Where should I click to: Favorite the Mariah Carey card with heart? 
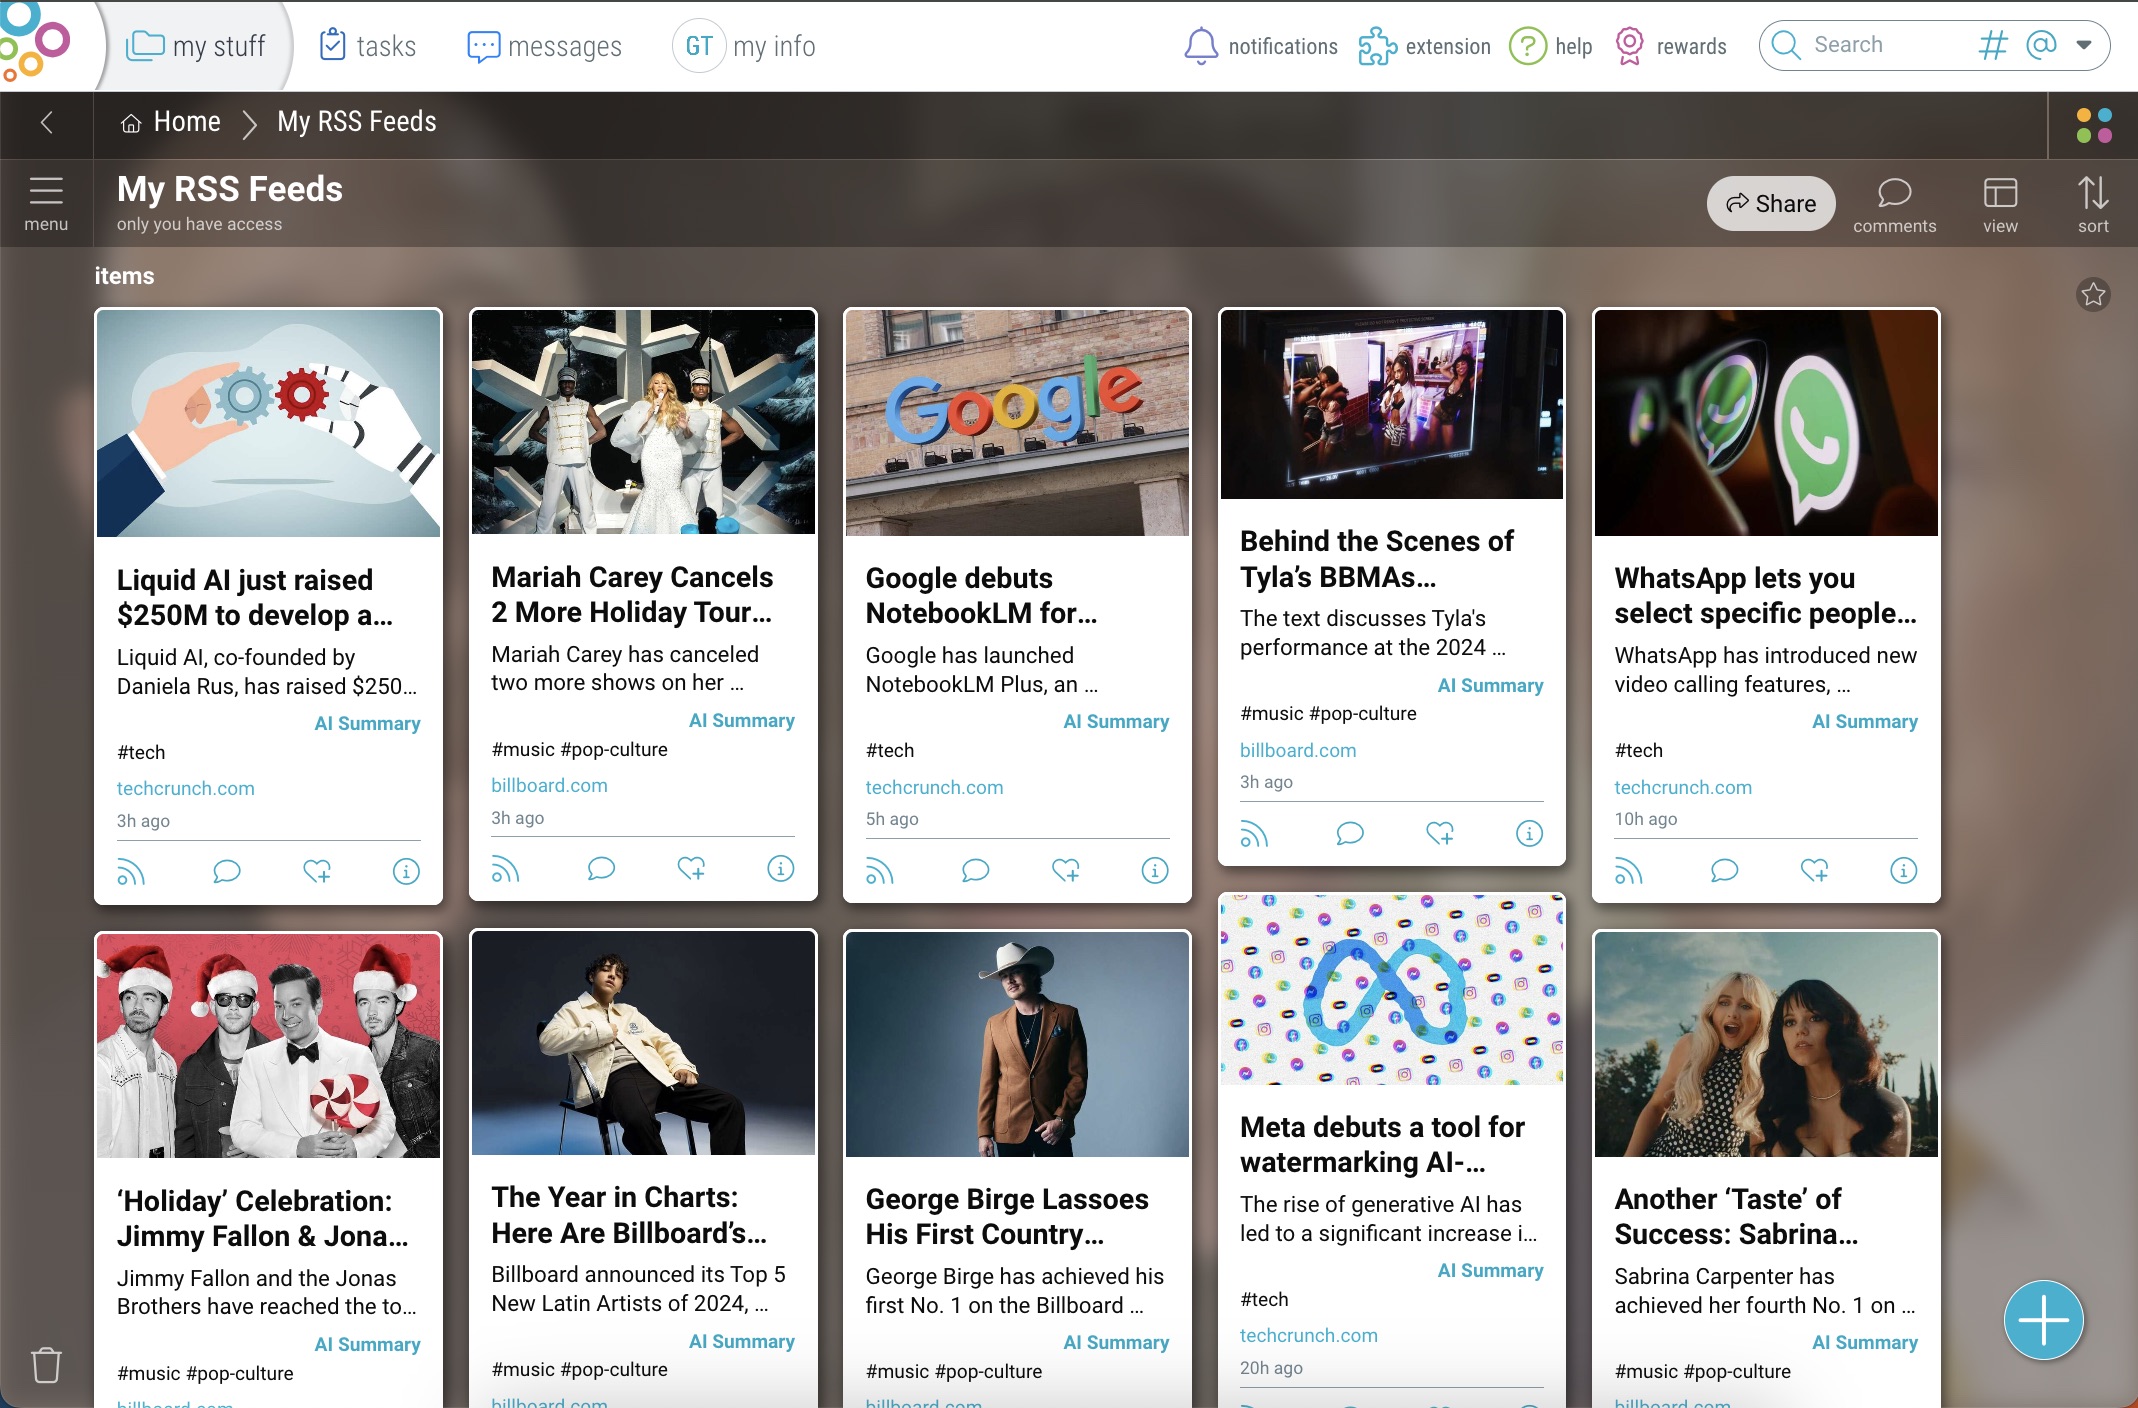[691, 869]
